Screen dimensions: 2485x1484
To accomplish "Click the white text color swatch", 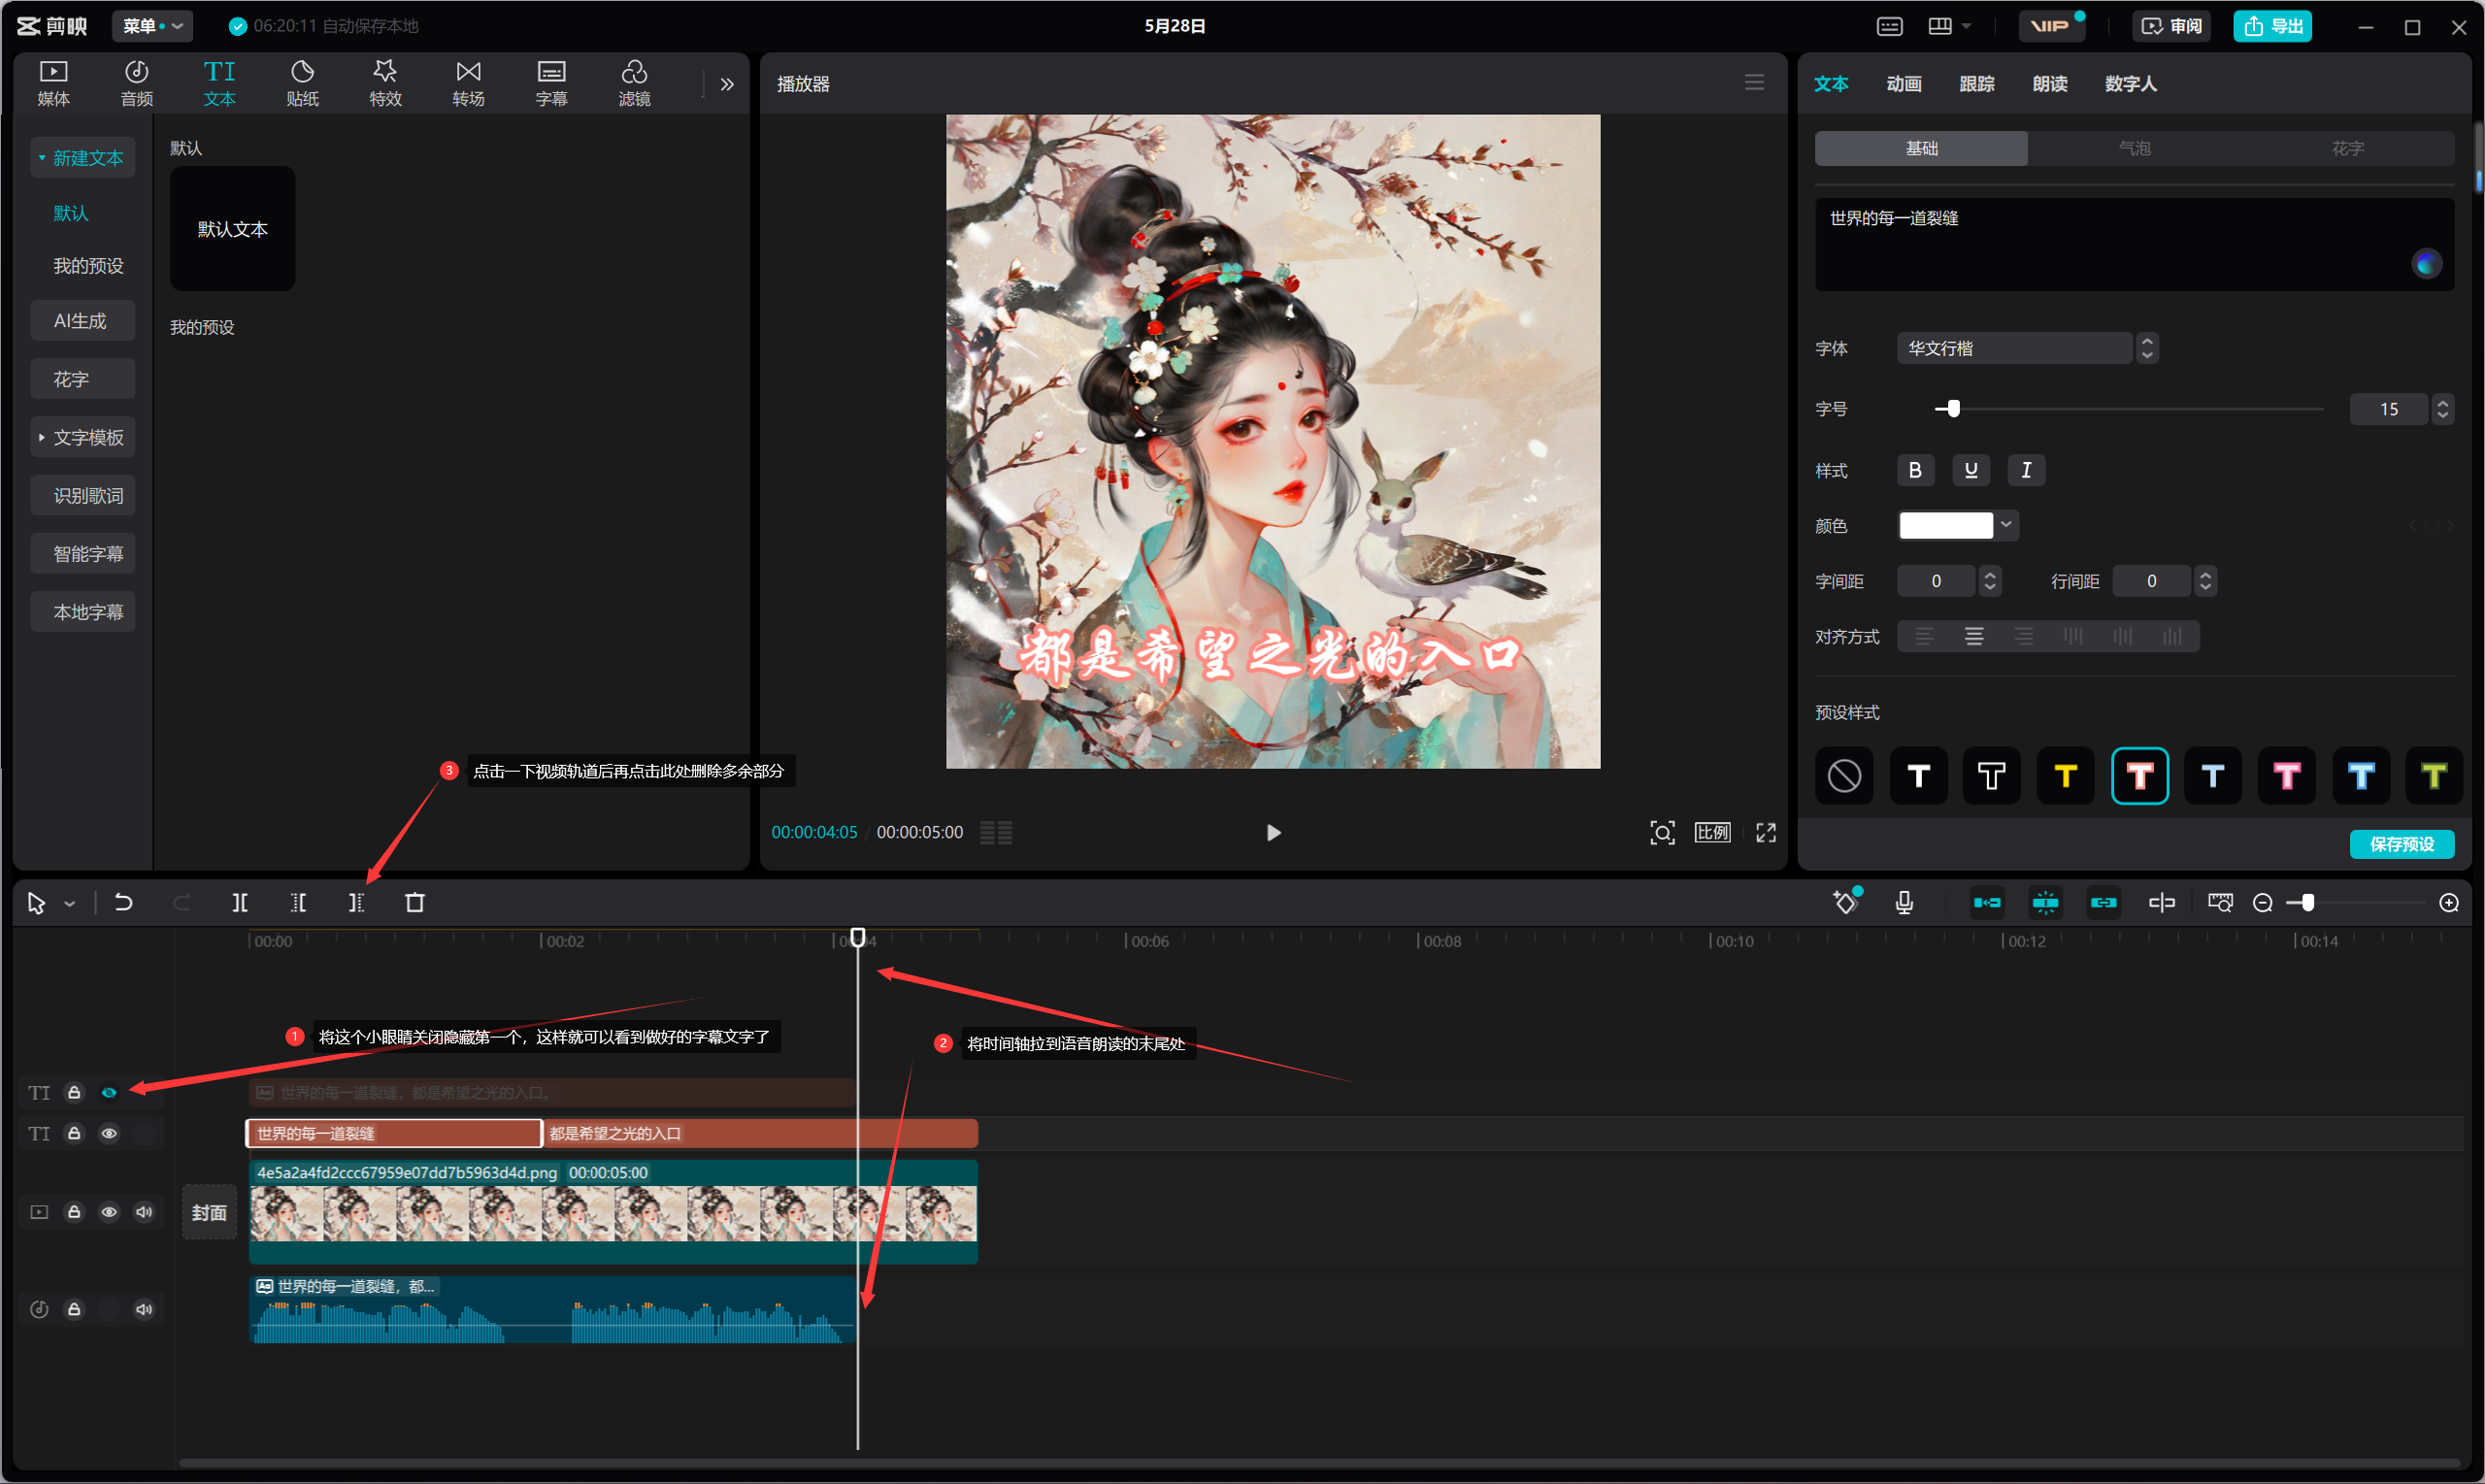I will pyautogui.click(x=1946, y=525).
